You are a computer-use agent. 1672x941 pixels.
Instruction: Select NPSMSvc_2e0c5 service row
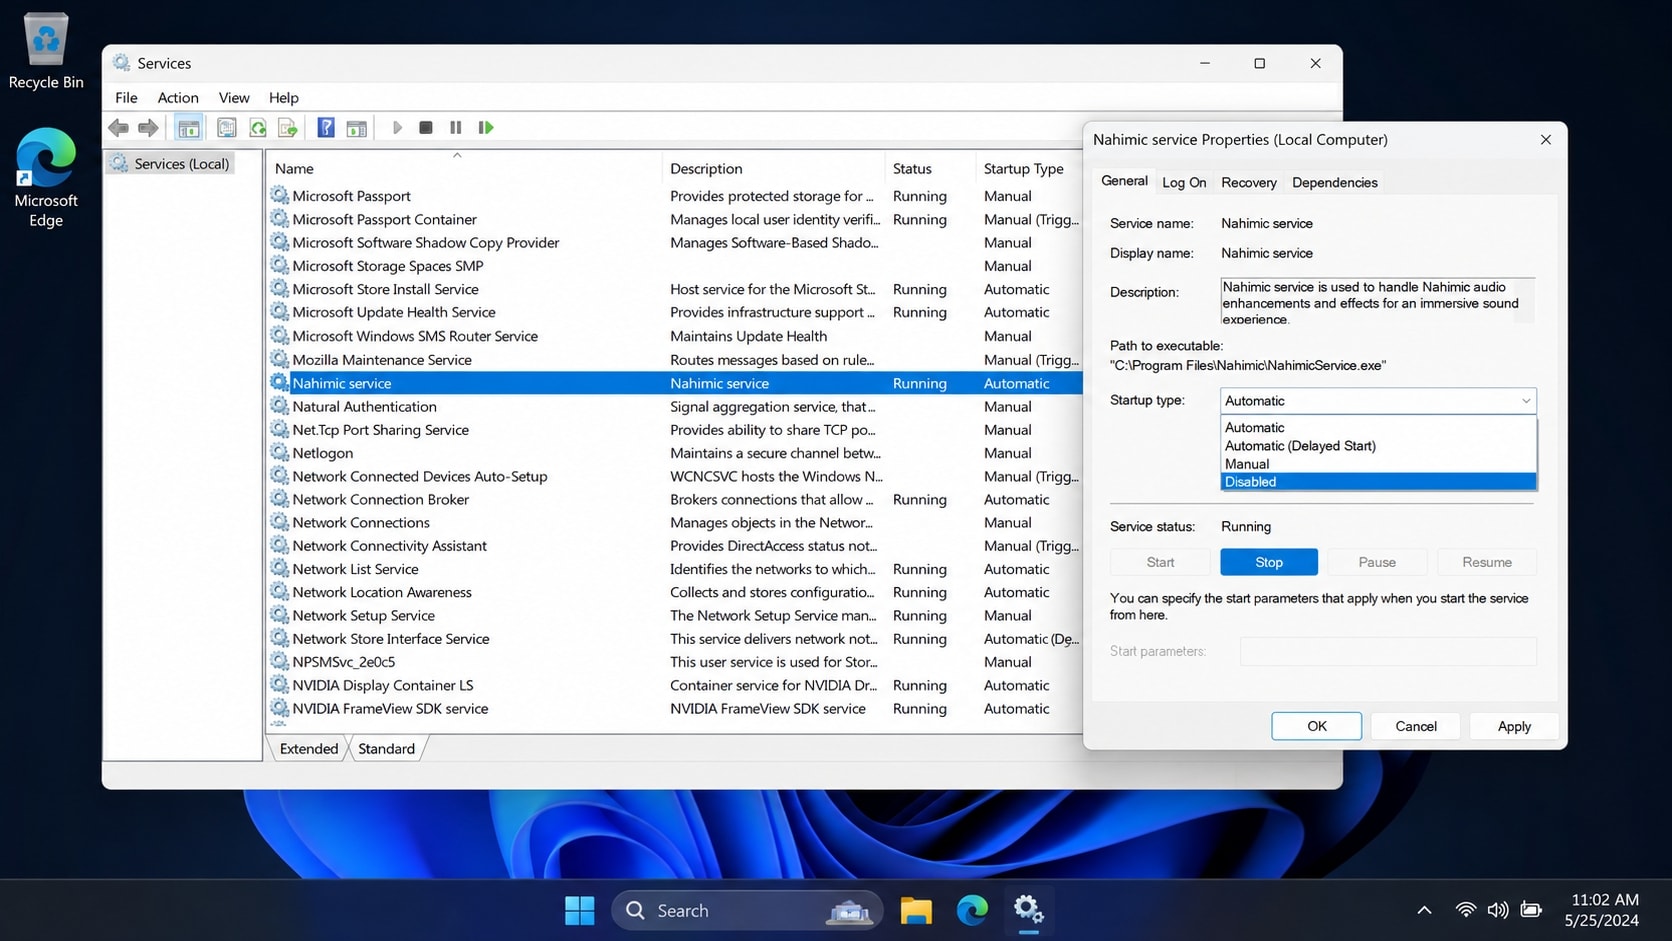click(x=675, y=662)
